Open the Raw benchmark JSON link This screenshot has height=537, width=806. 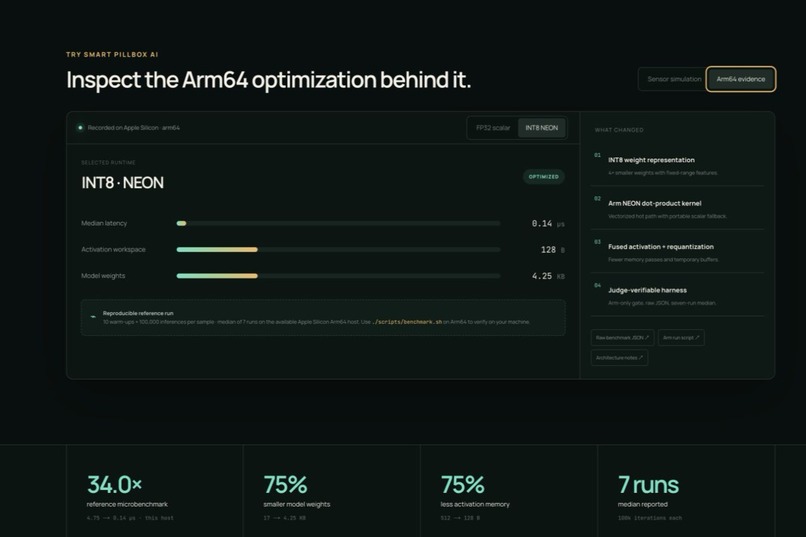point(622,338)
